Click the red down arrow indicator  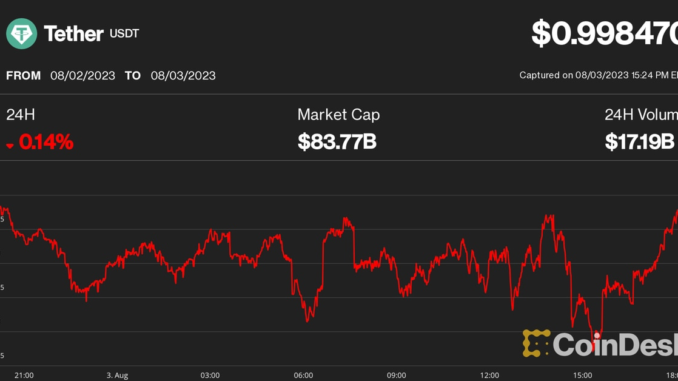[x=10, y=146]
